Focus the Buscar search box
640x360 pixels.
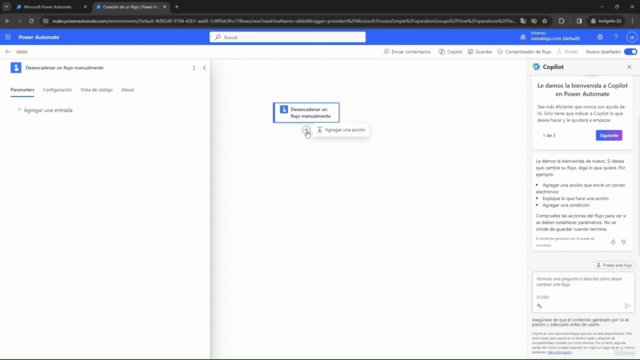click(x=287, y=37)
